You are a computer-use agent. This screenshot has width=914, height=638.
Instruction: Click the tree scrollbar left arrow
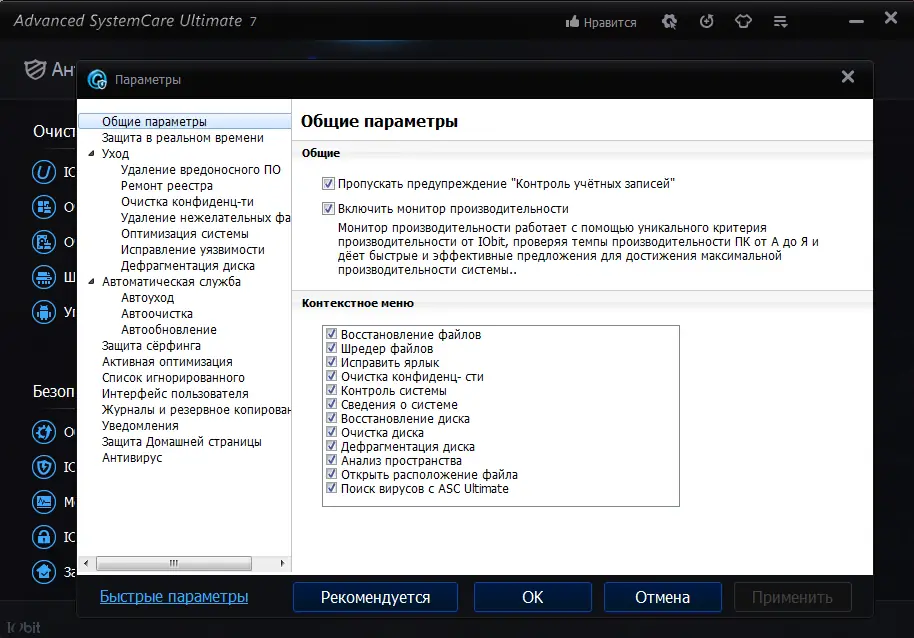86,563
